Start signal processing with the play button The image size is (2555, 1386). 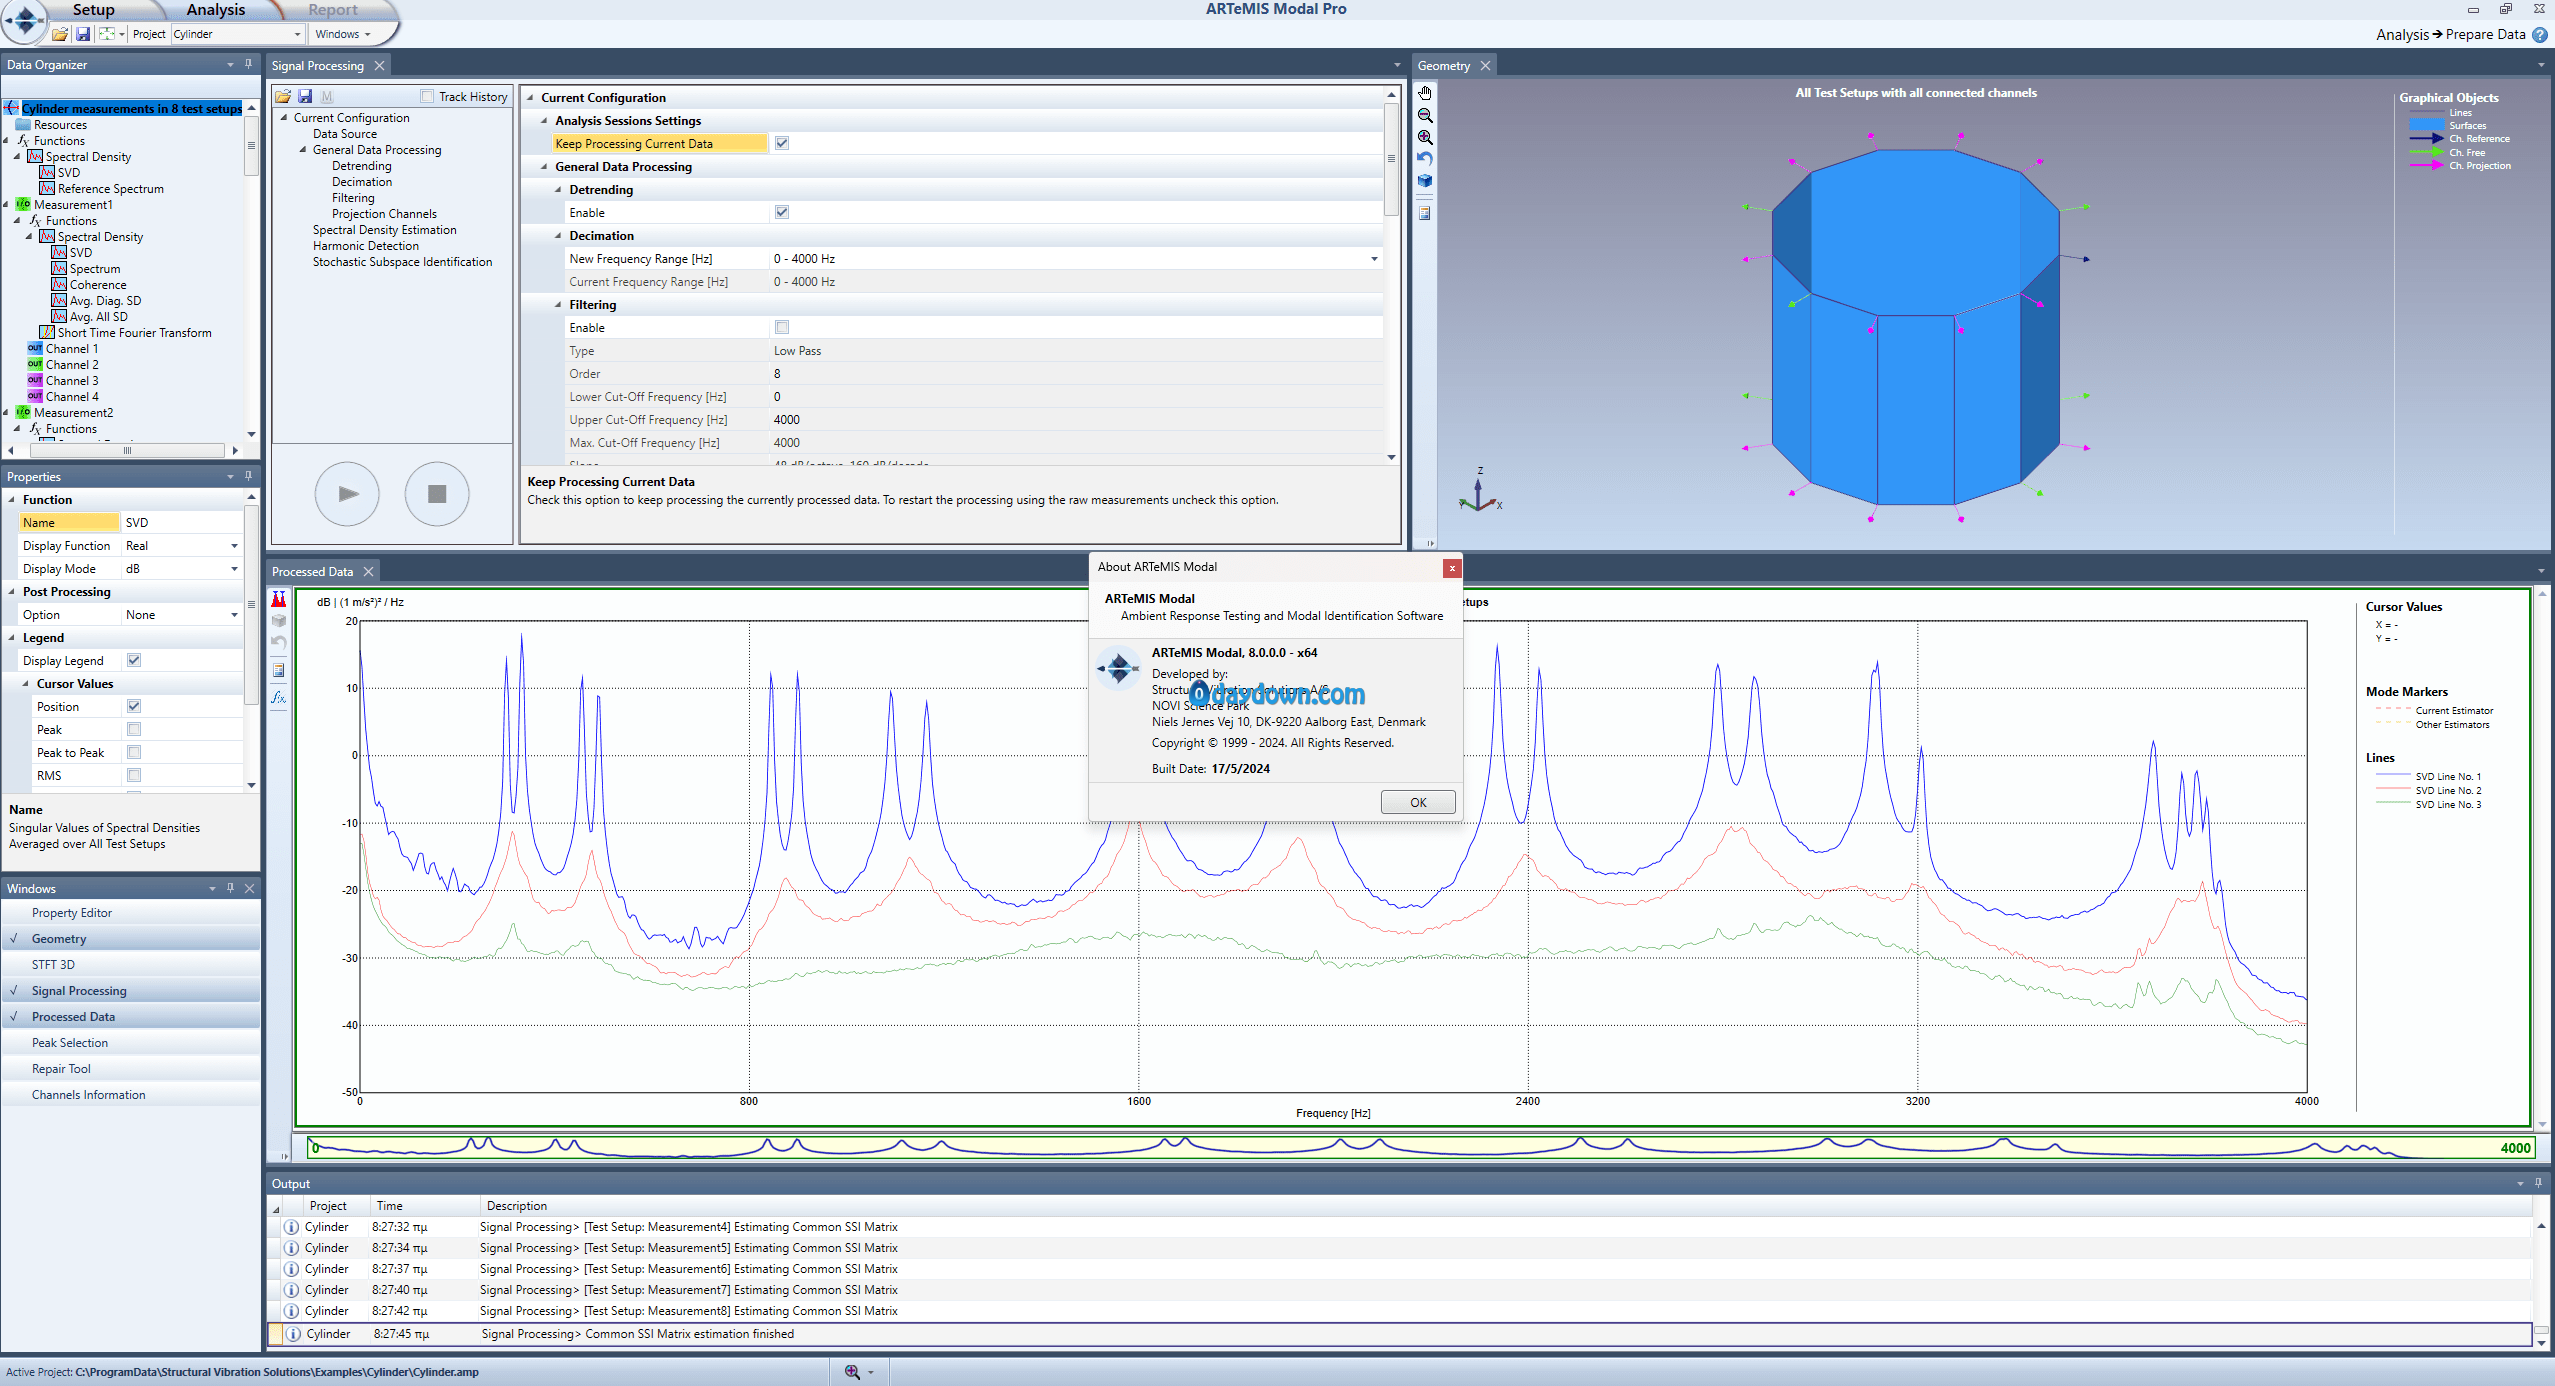[347, 493]
